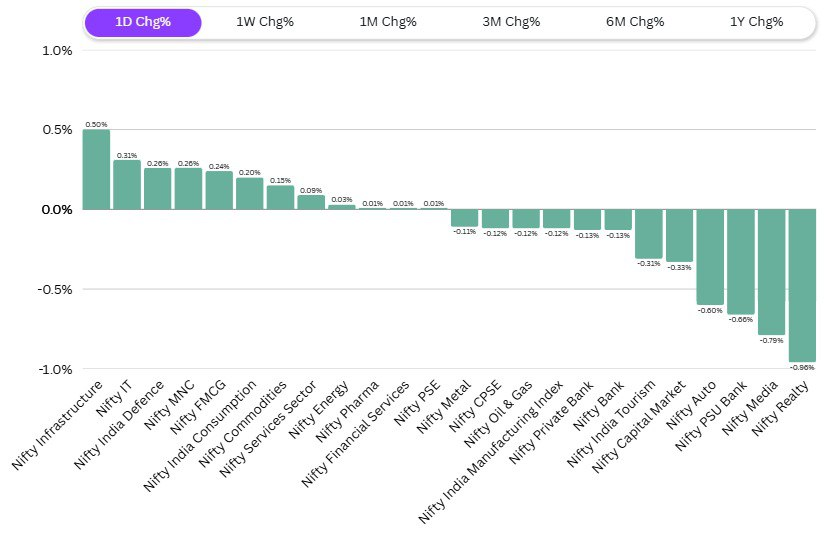The width and height of the screenshot is (830, 534).
Task: Click the Nifty PSU Bank axis label
Action: coord(711,415)
